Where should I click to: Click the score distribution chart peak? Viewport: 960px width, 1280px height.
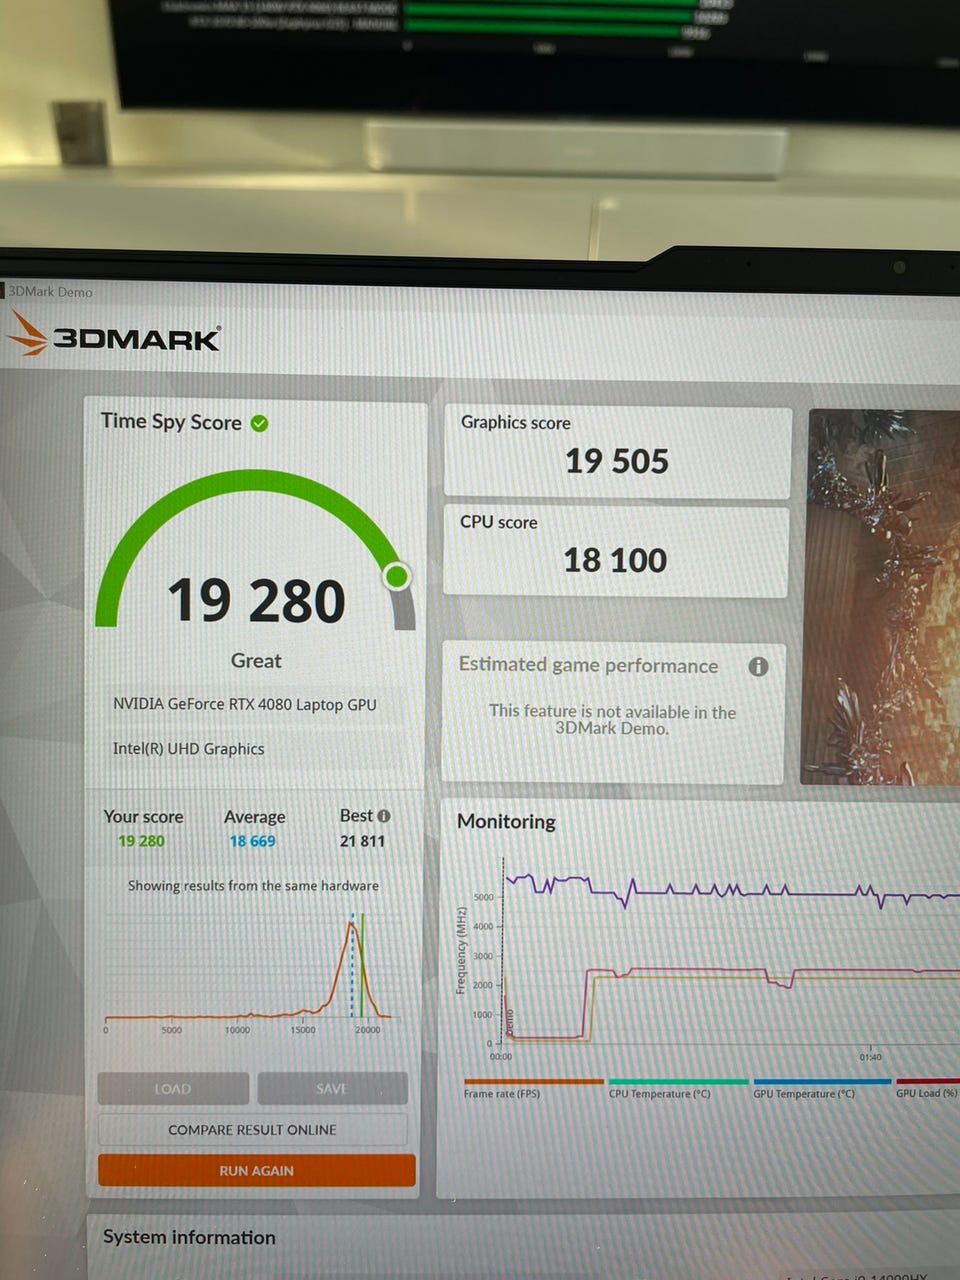[351, 925]
